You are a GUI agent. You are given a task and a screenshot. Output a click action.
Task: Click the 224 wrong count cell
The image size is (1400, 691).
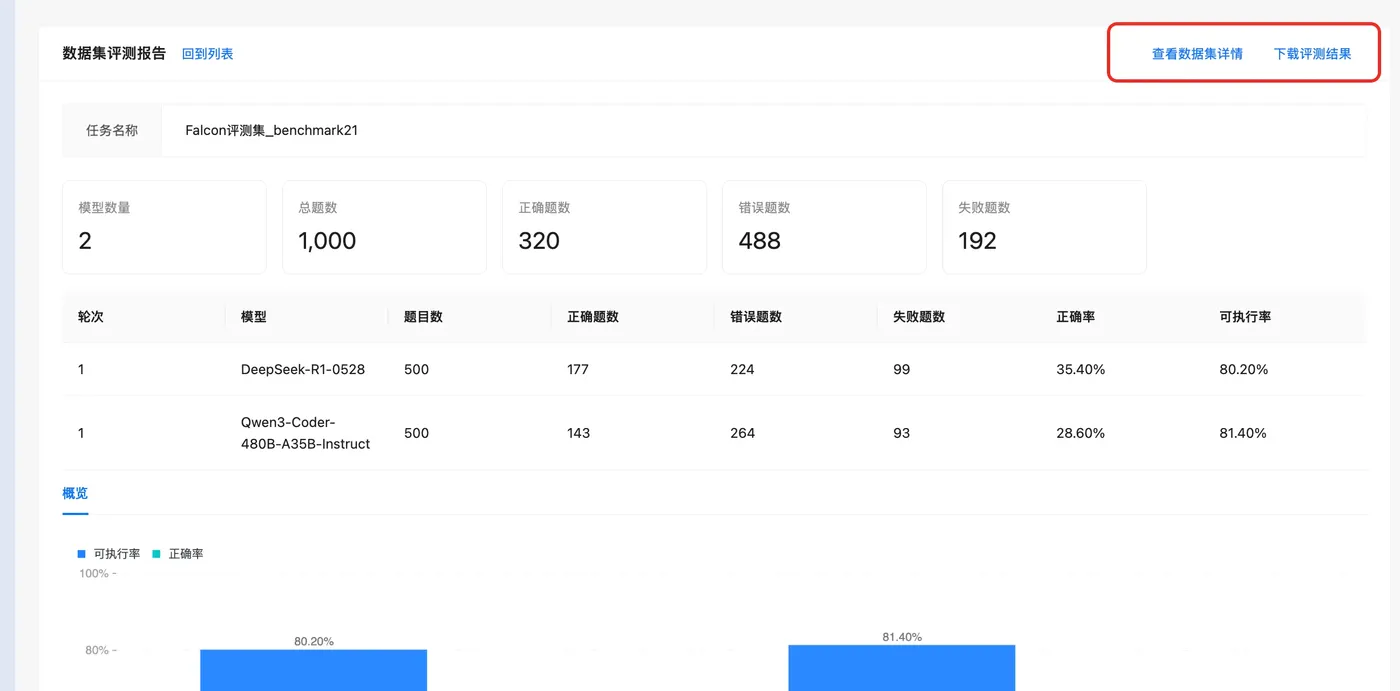742,369
